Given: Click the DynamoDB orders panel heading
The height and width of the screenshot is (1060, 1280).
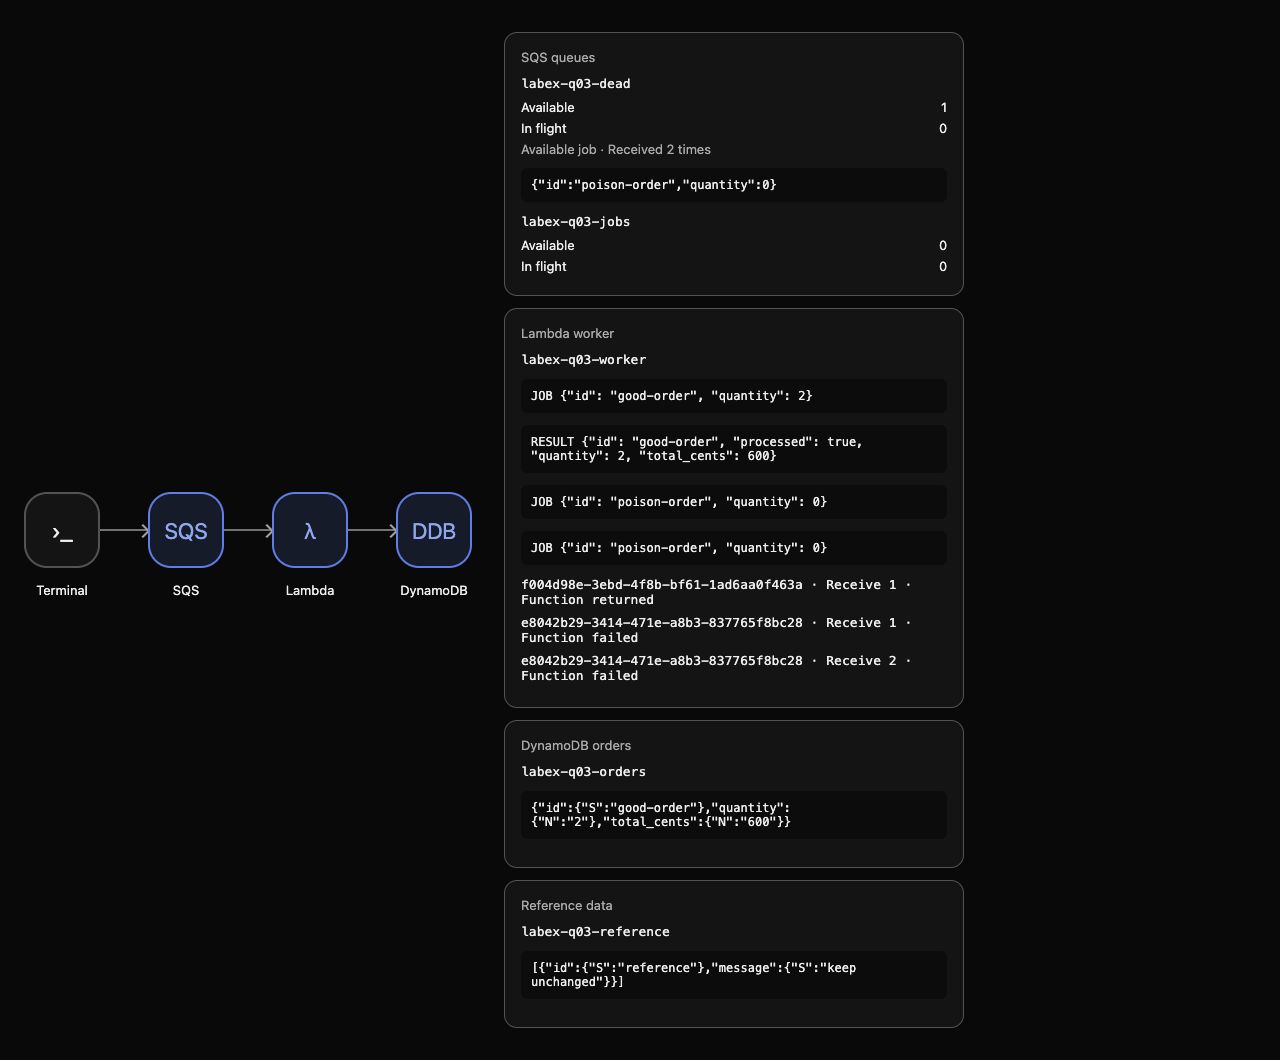Looking at the screenshot, I should click(576, 746).
